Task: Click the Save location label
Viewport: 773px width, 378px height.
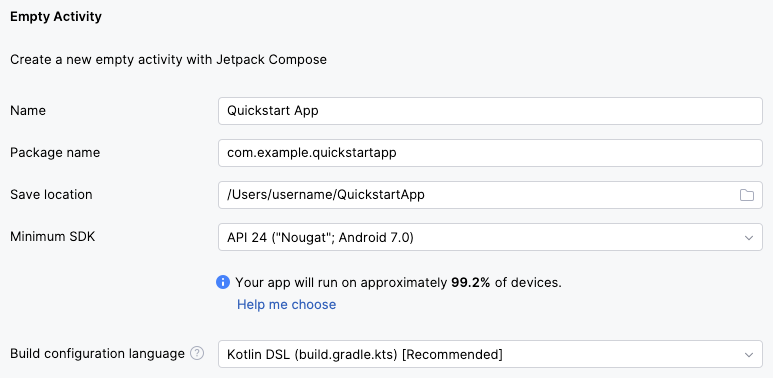Action: point(51,194)
